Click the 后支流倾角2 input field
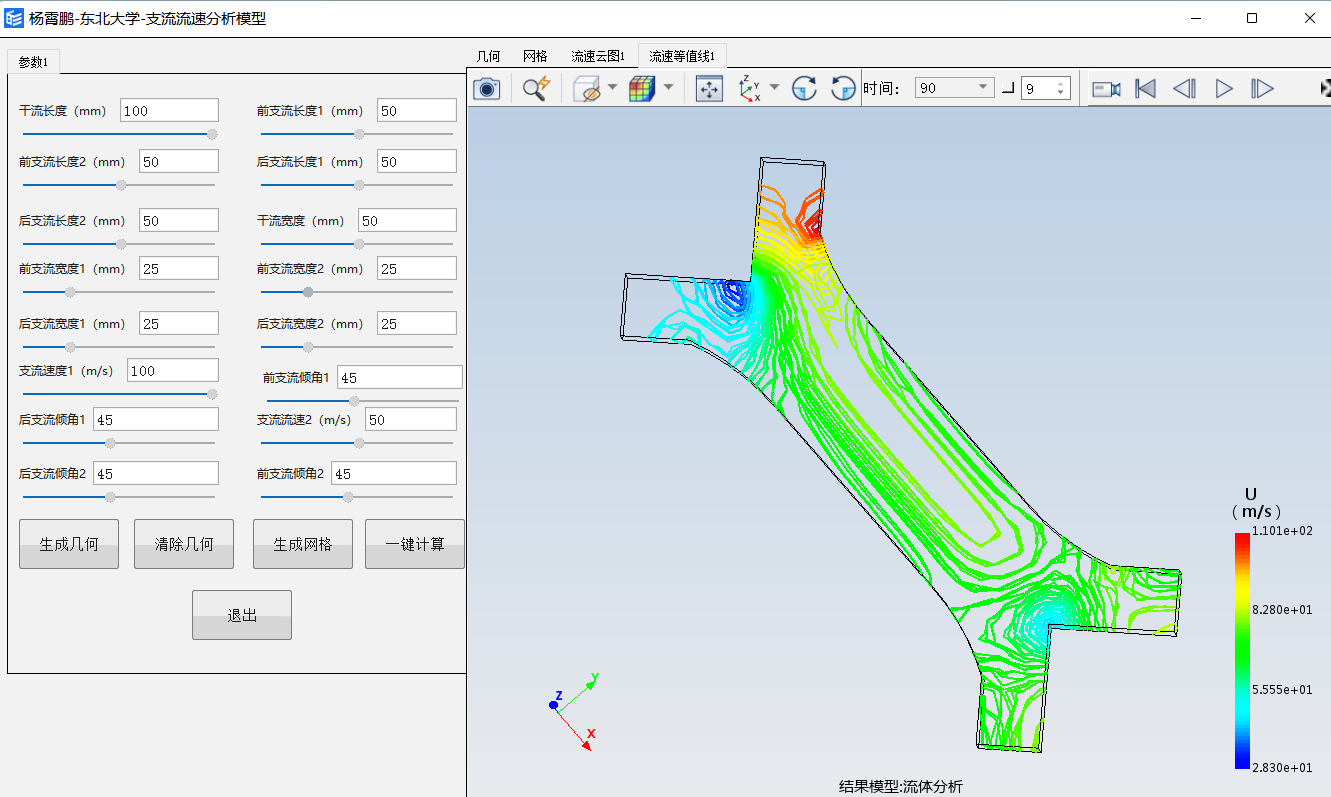The height and width of the screenshot is (797, 1331). pyautogui.click(x=156, y=473)
